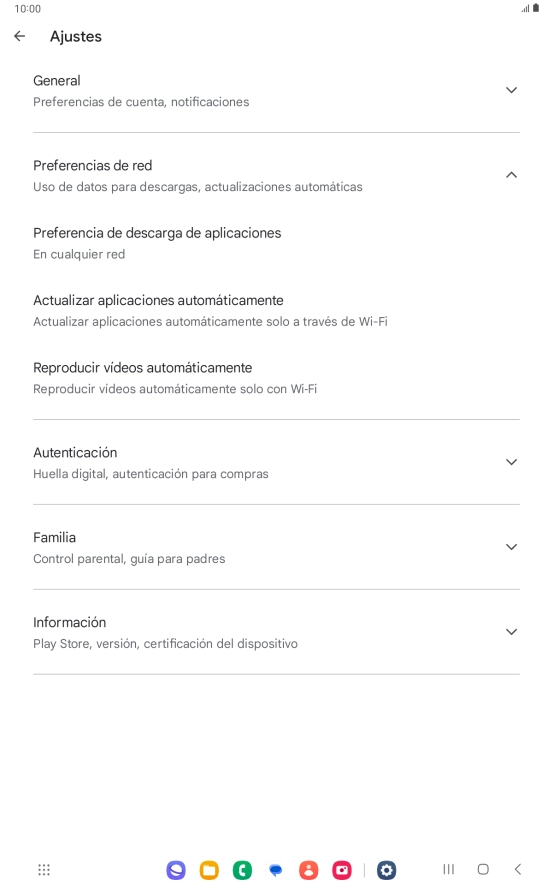The width and height of the screenshot is (553, 886).
Task: Open the green Phone app
Action: (x=242, y=870)
